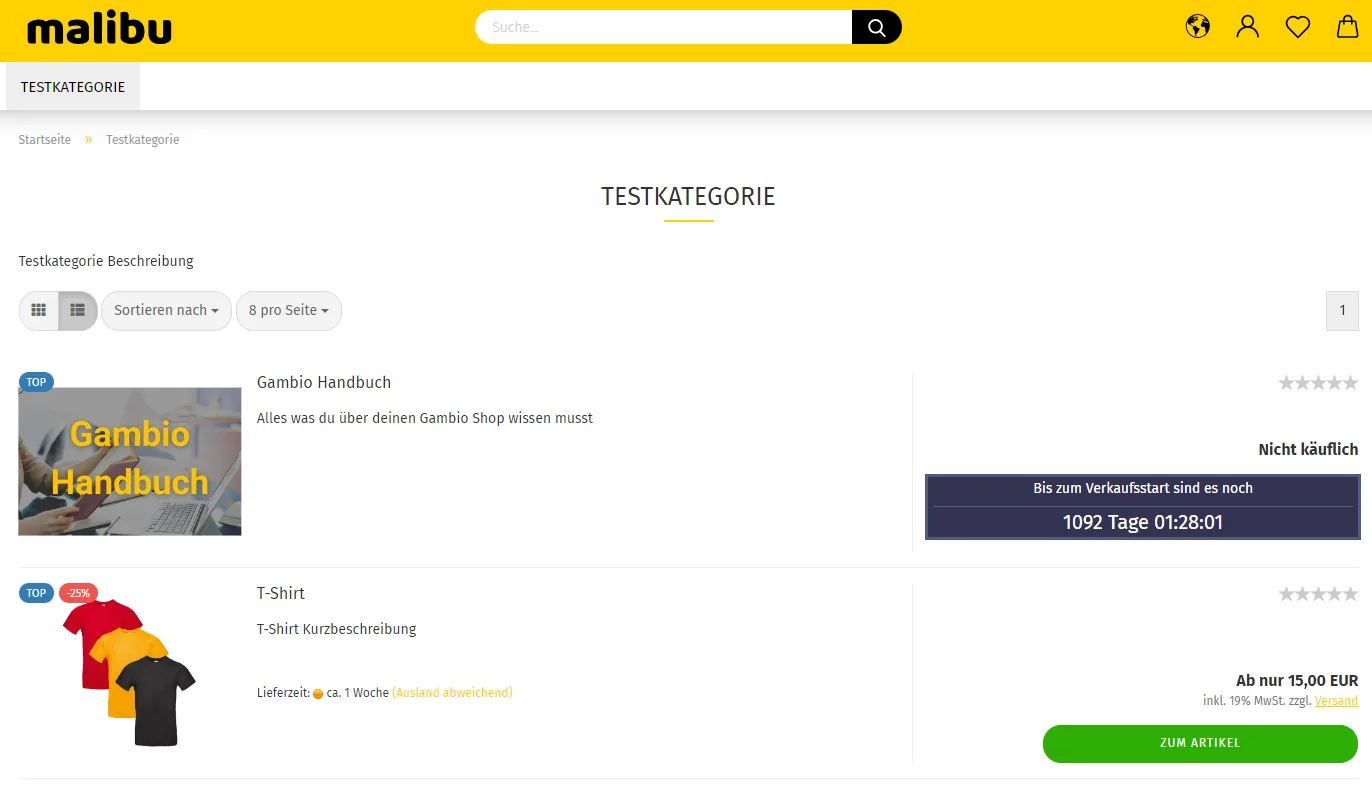Open the 8 pro Seite dropdown

[289, 311]
